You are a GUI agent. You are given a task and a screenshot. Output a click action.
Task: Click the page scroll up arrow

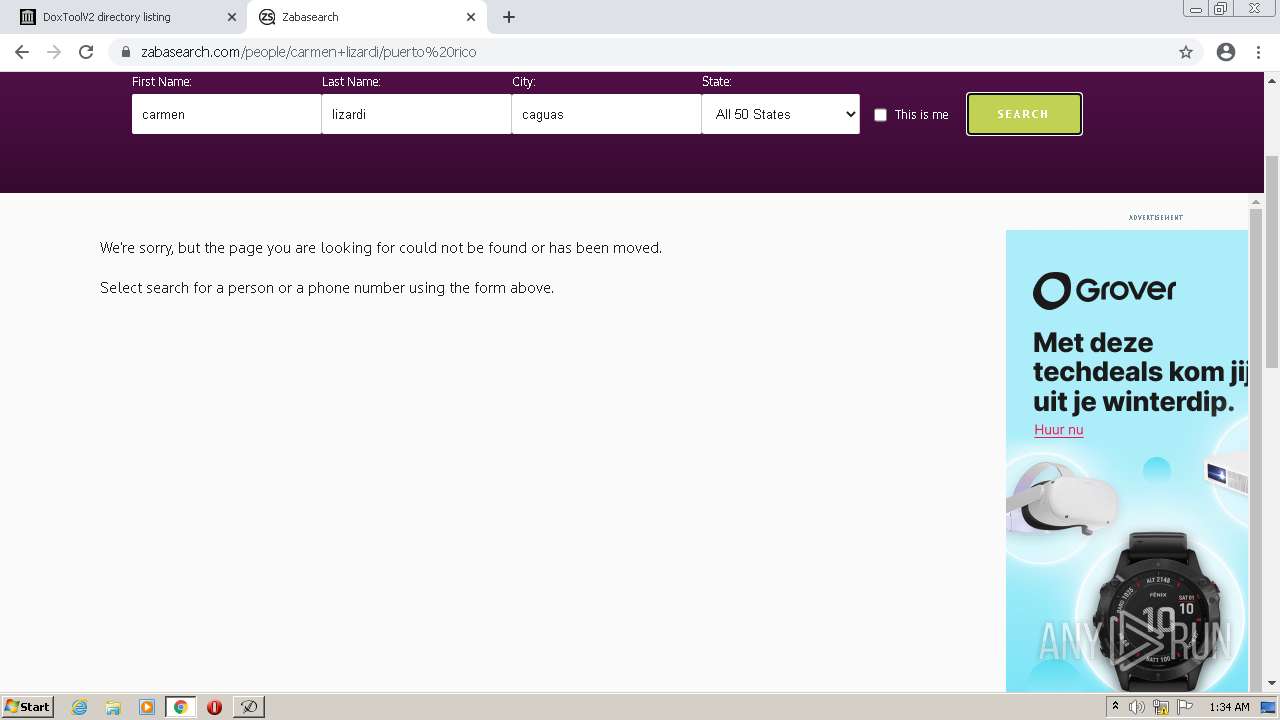pyautogui.click(x=1272, y=80)
